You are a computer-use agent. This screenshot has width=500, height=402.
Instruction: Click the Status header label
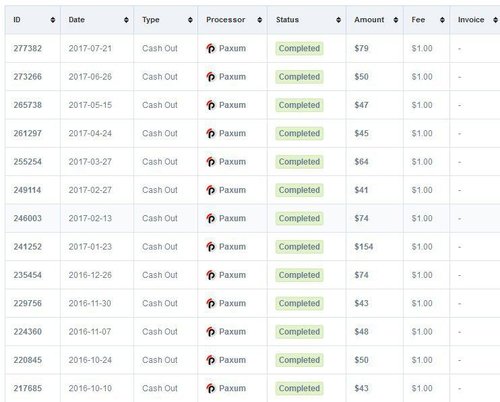point(287,20)
